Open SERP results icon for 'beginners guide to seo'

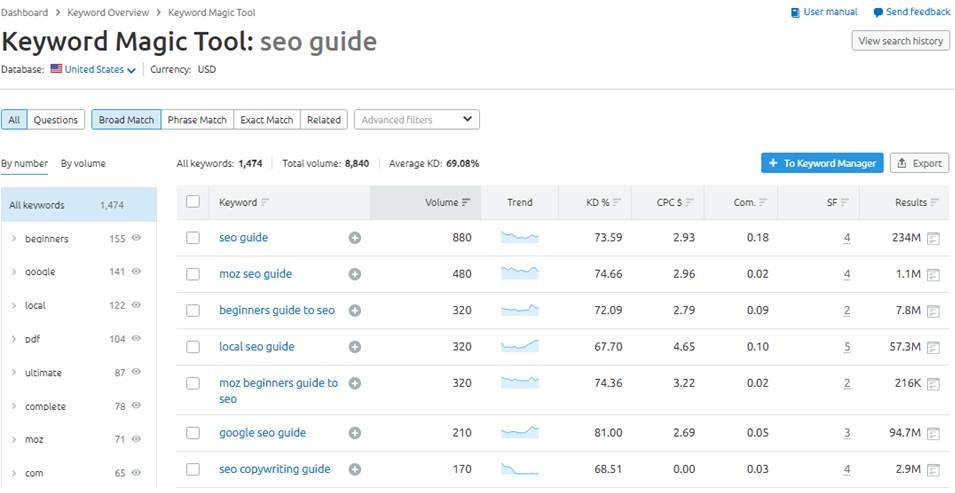pos(933,311)
